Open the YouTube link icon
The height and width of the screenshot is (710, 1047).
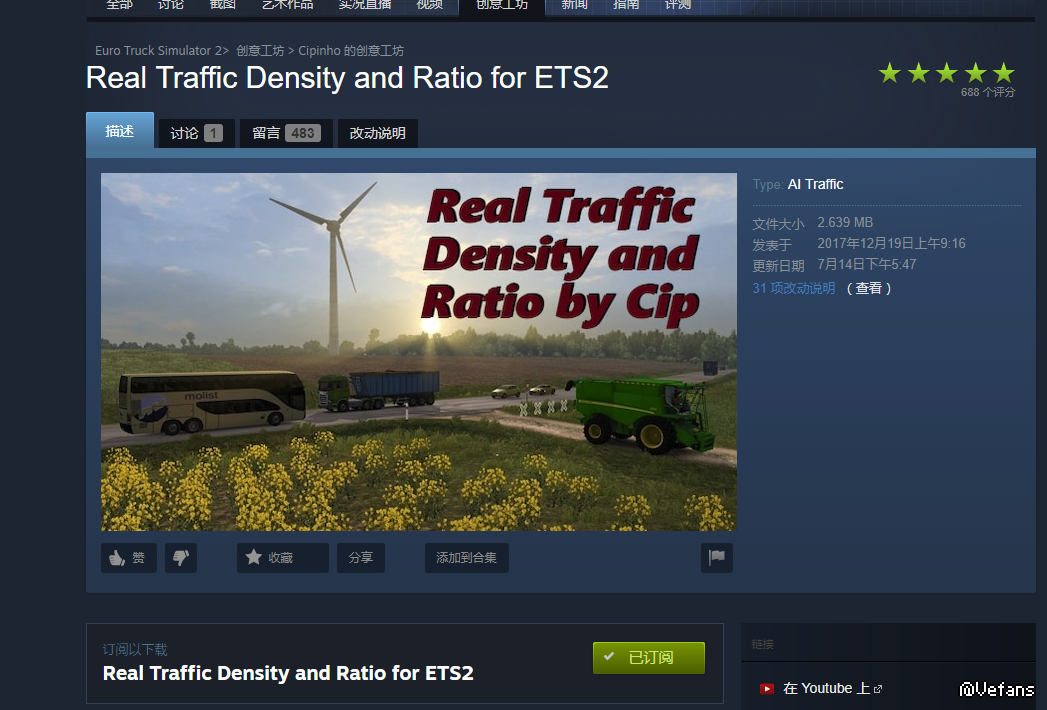tap(767, 689)
